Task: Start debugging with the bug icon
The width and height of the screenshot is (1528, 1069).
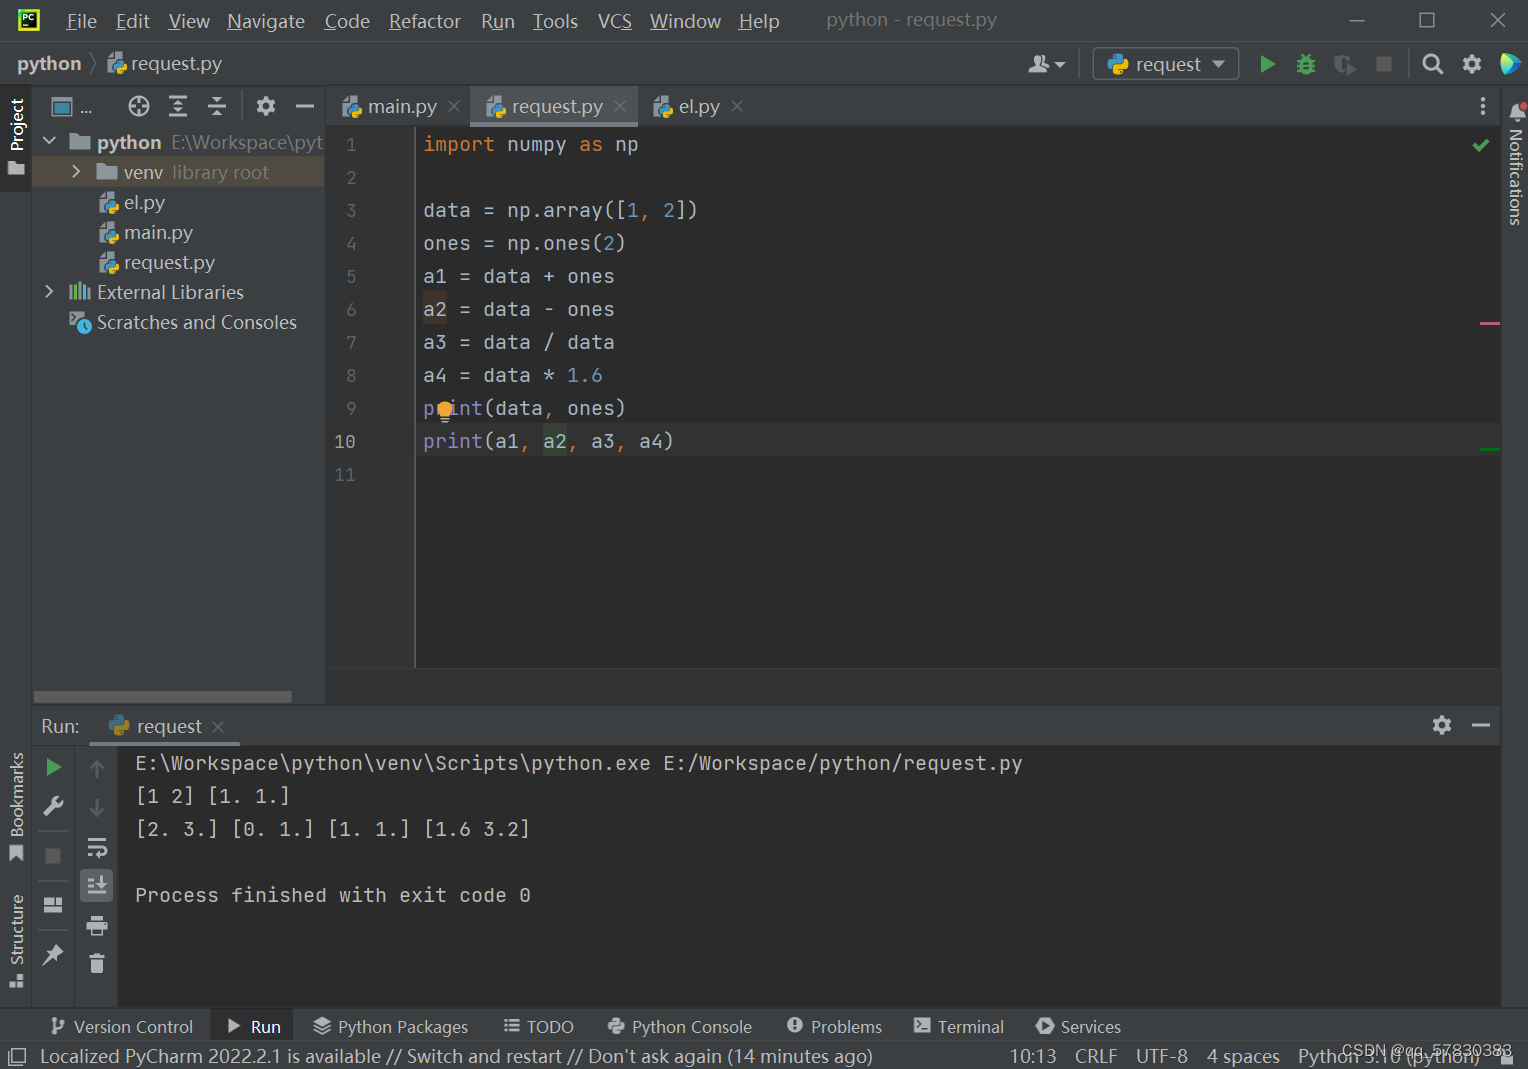Action: point(1306,64)
